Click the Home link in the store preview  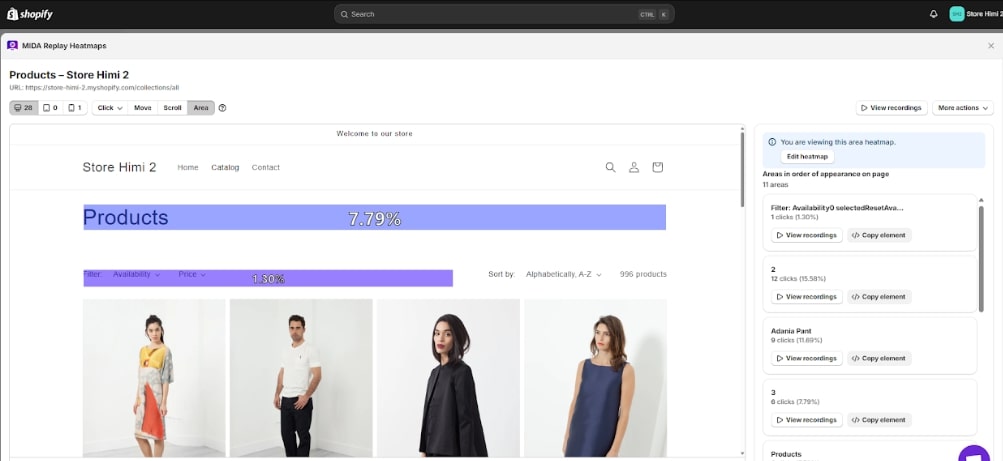point(188,168)
